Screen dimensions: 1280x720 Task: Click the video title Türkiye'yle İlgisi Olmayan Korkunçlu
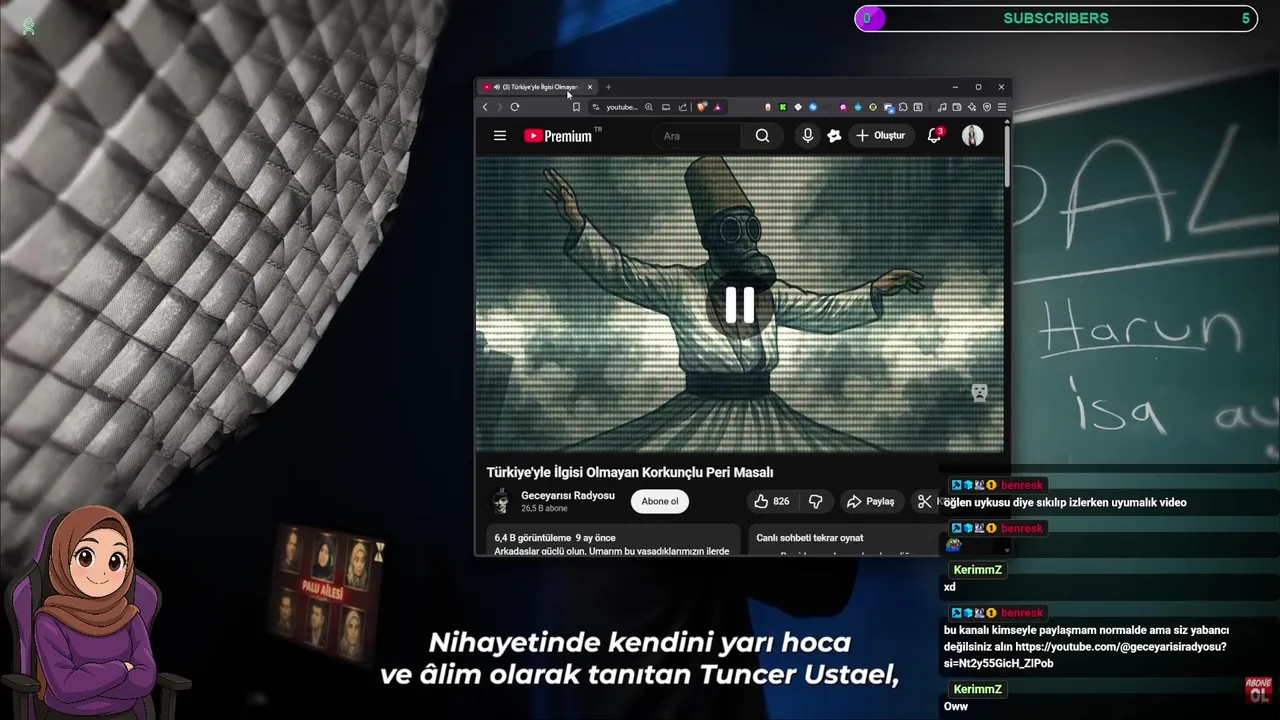[x=630, y=472]
